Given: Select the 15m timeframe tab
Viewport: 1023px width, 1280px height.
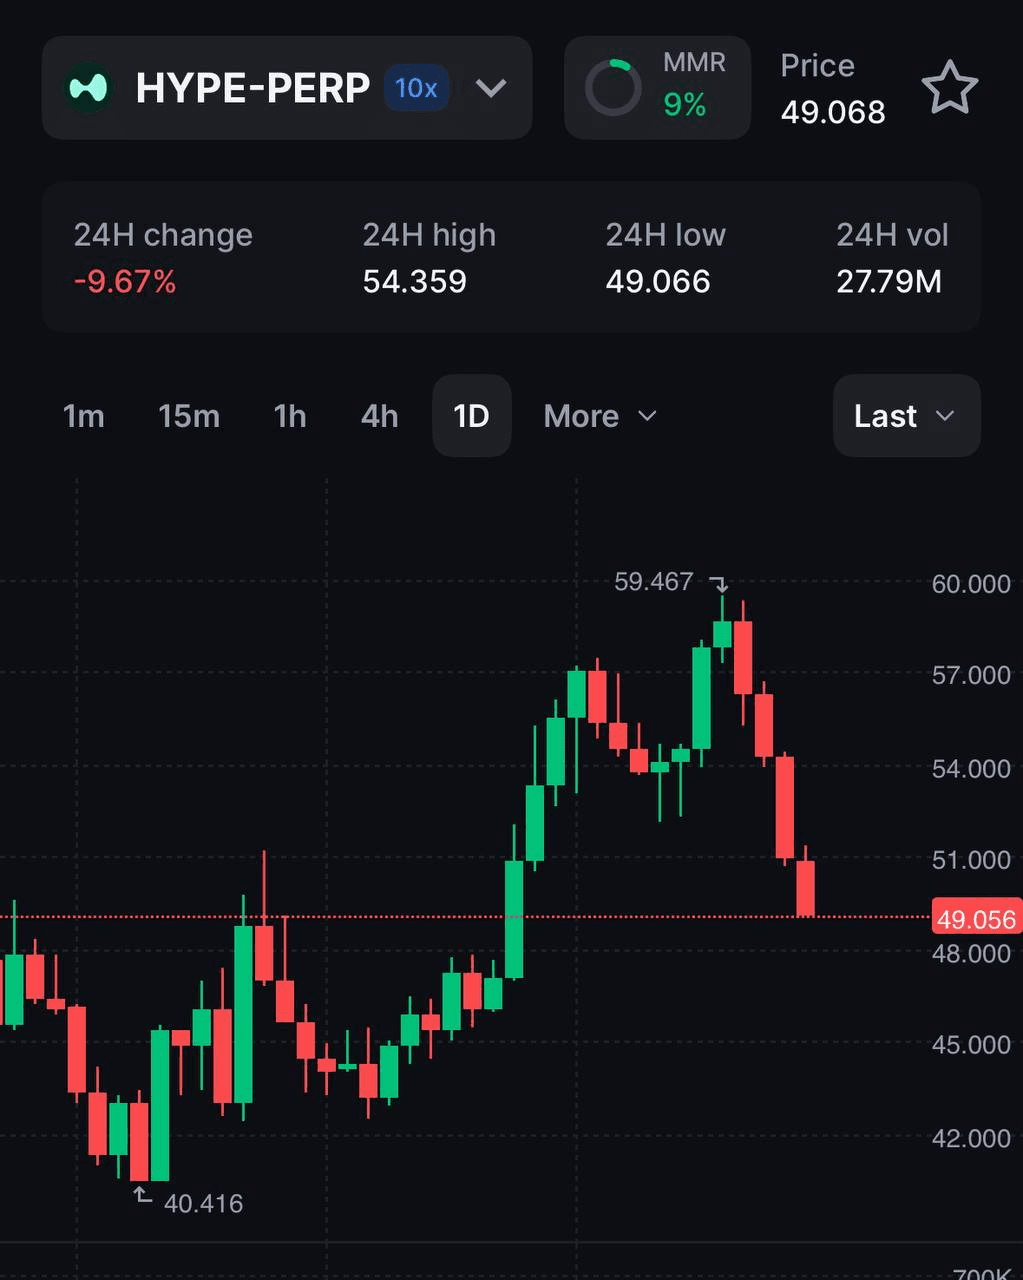Looking at the screenshot, I should pos(189,416).
